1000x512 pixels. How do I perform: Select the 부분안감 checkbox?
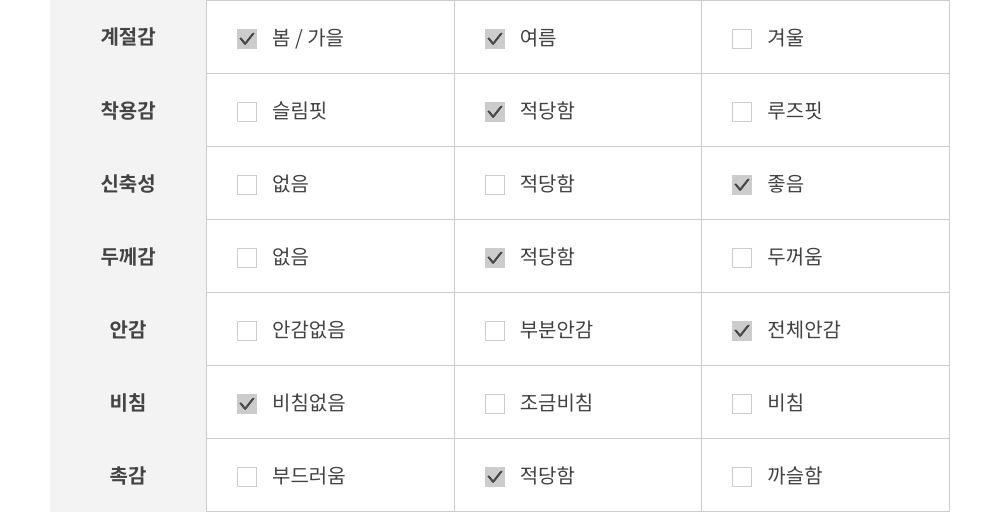(x=495, y=331)
